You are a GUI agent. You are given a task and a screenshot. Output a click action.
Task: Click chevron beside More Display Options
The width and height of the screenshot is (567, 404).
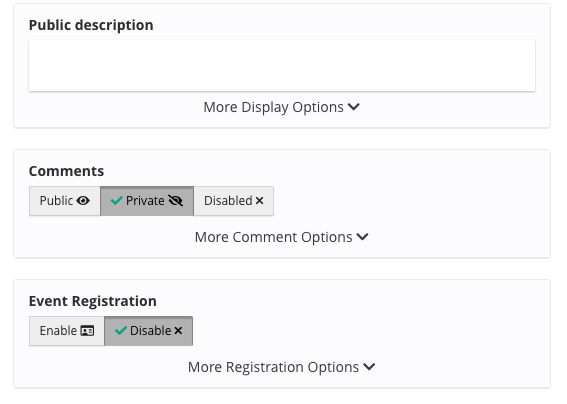tap(354, 107)
